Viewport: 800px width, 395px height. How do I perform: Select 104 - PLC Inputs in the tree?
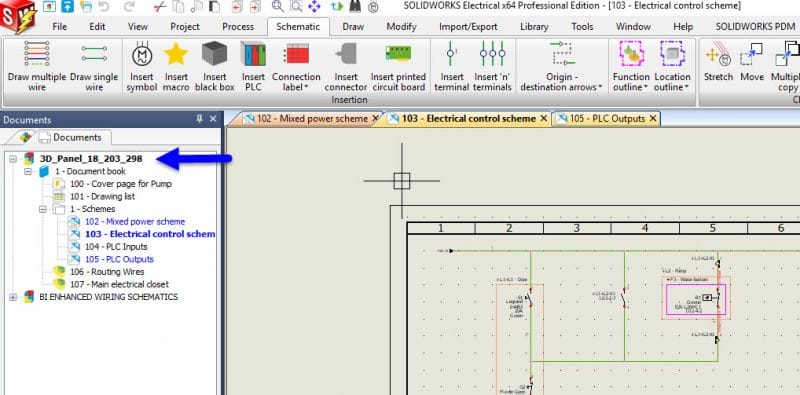coord(116,247)
